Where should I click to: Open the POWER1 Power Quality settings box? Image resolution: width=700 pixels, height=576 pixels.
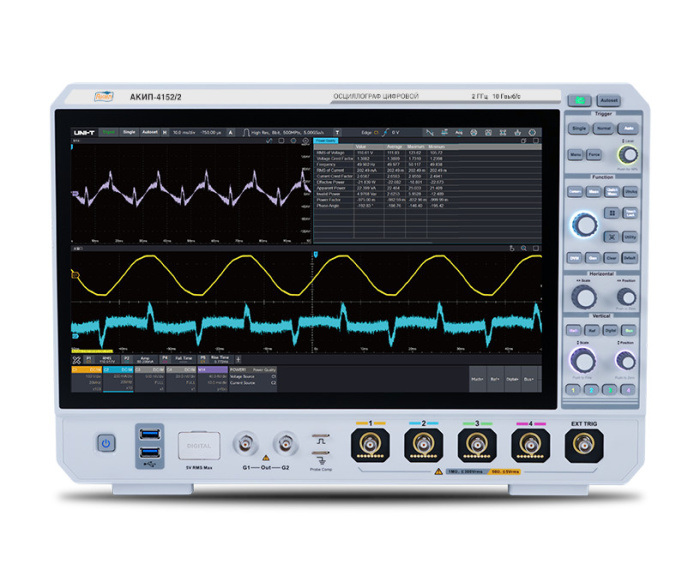point(253,379)
